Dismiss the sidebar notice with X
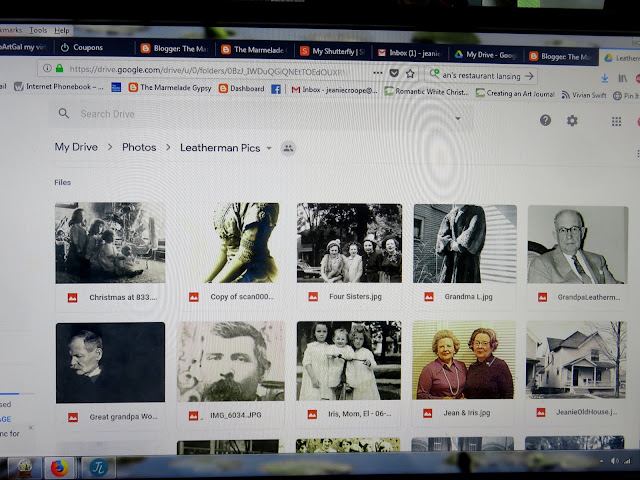This screenshot has height=480, width=640. pyautogui.click(x=31, y=427)
